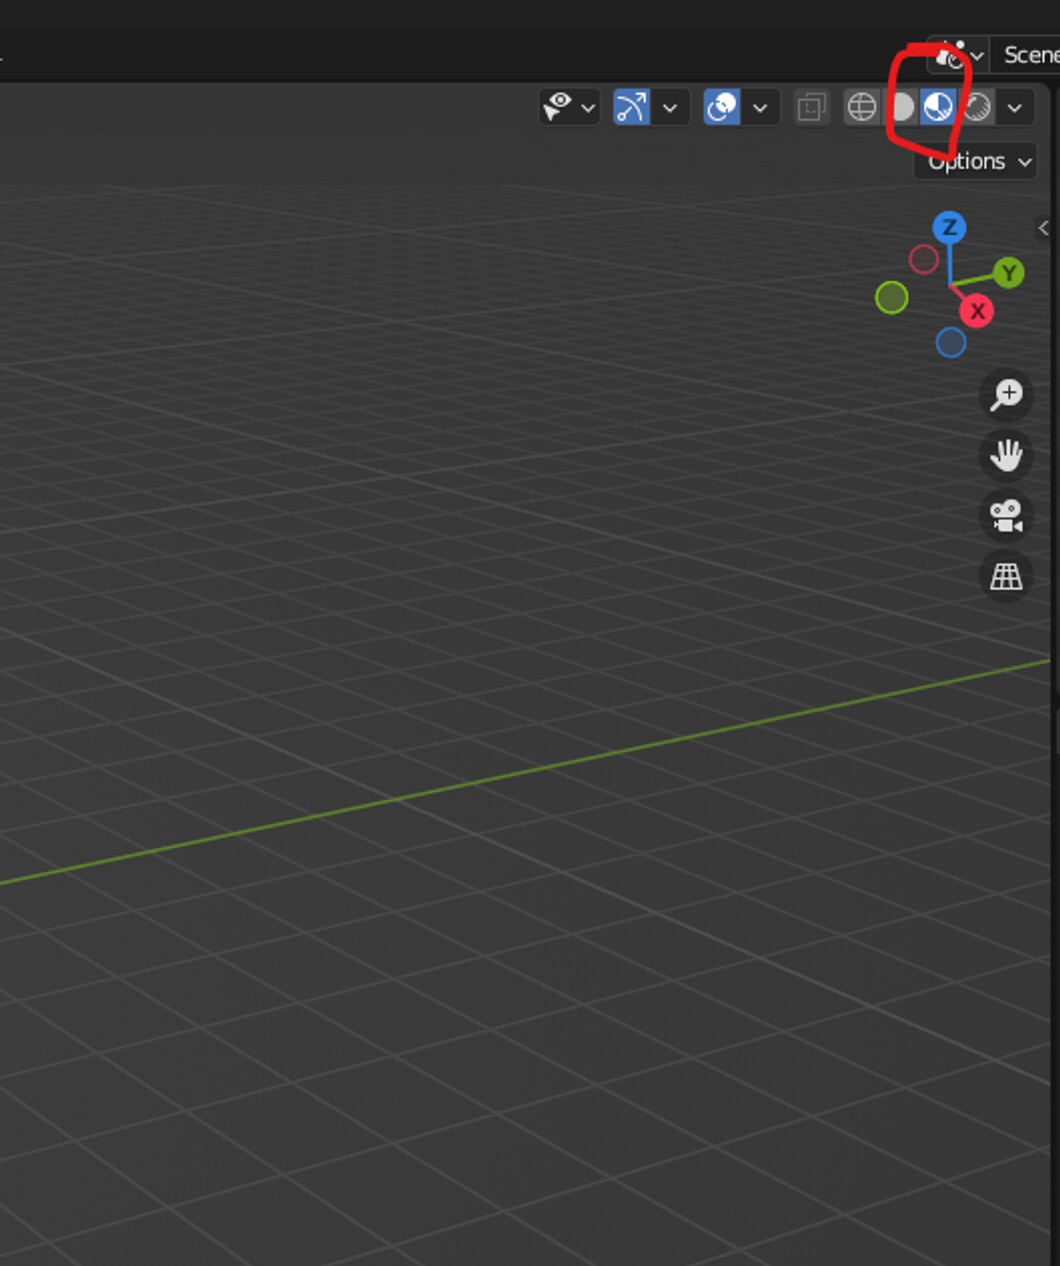Toggle viewport overlays
This screenshot has width=1060, height=1266.
point(722,107)
